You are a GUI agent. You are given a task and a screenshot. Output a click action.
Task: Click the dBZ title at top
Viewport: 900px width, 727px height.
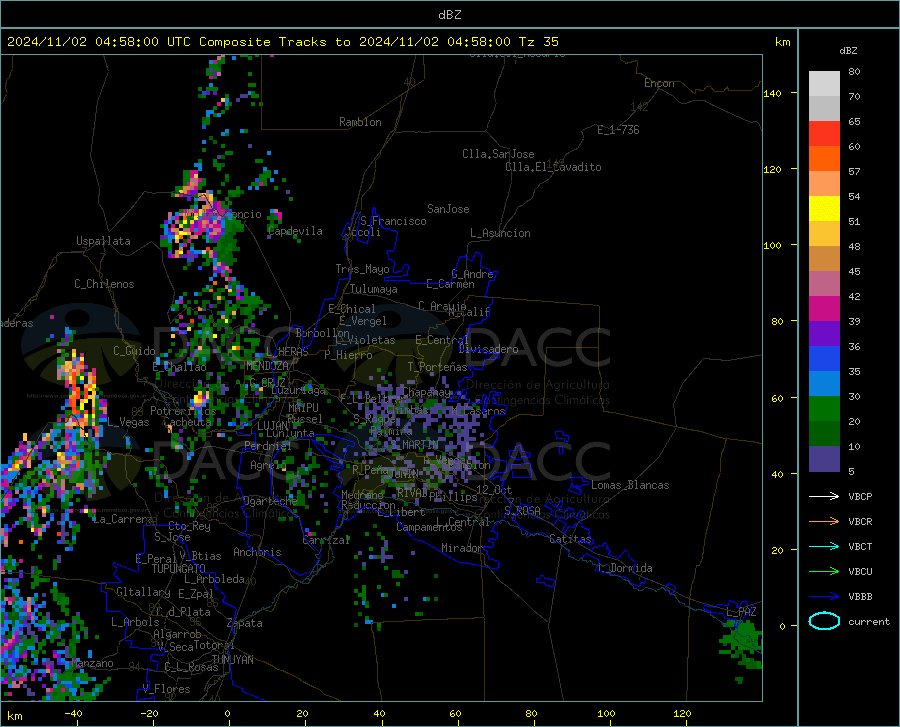(x=449, y=15)
